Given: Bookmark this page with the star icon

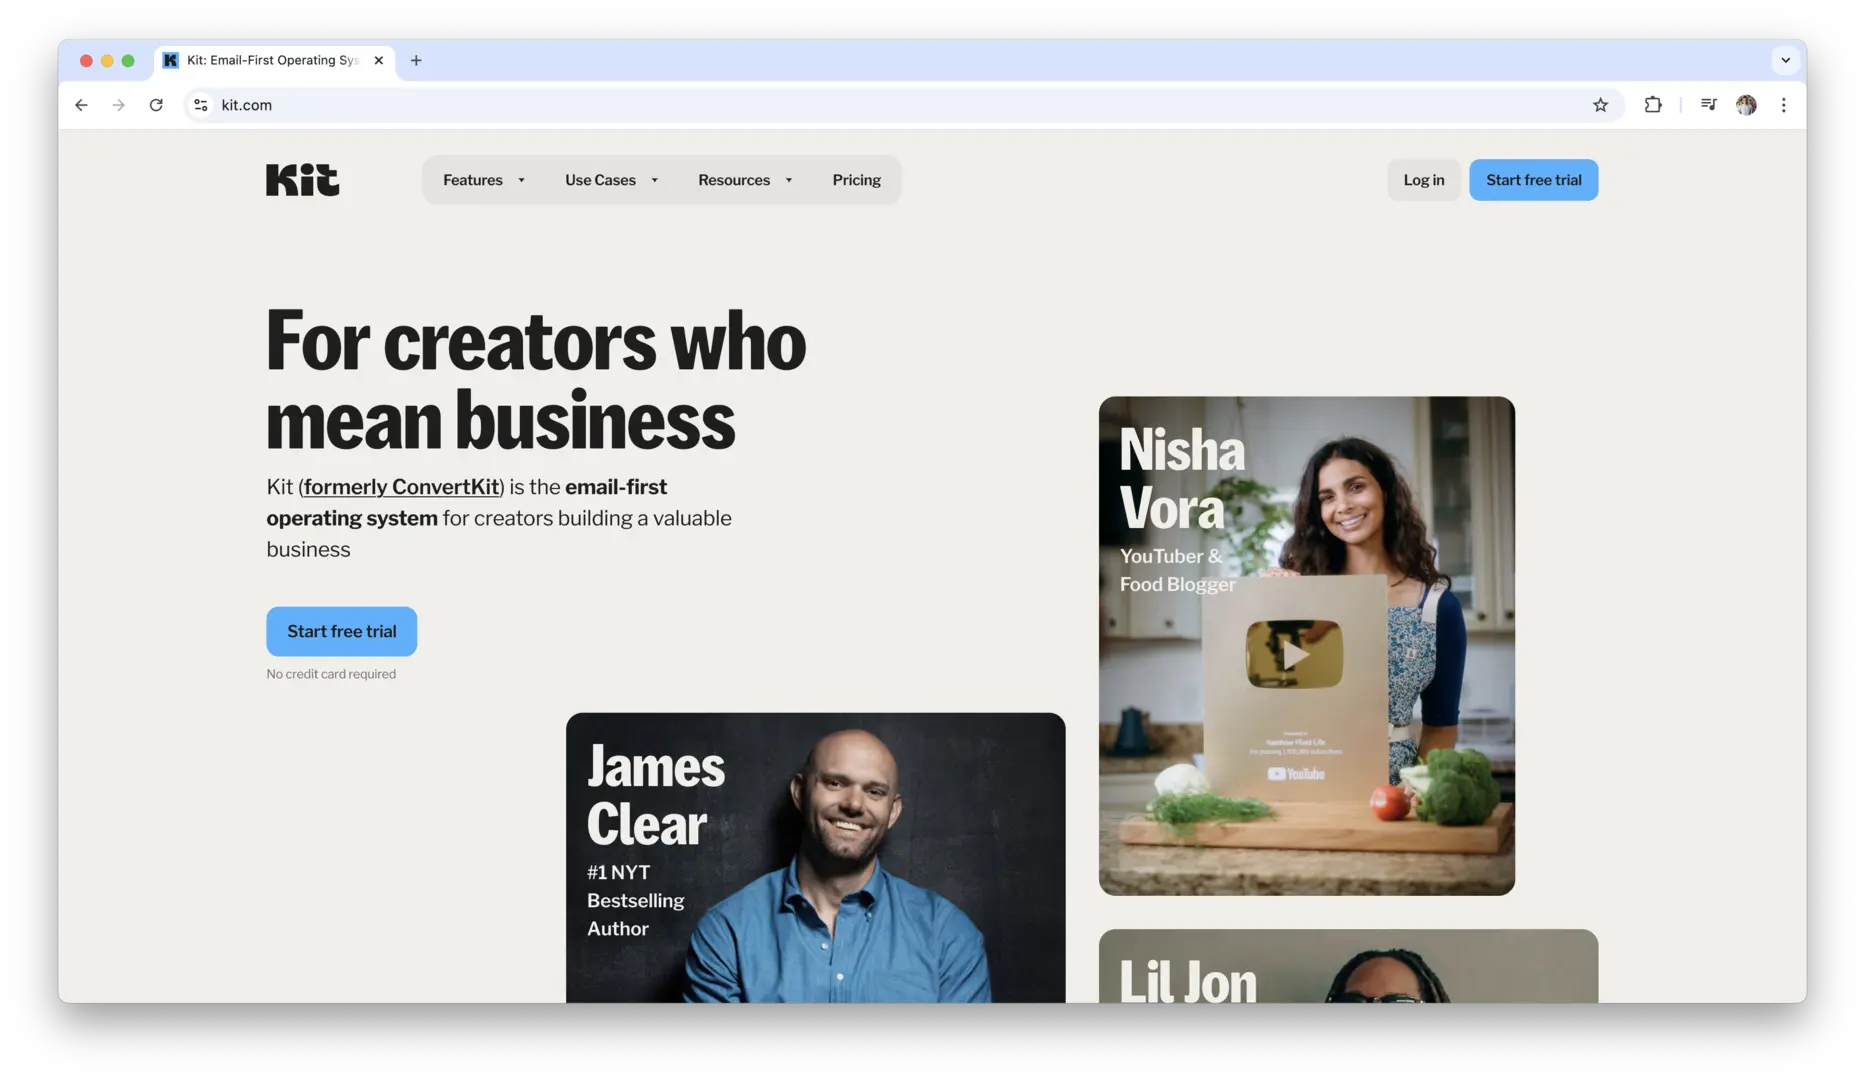Looking at the screenshot, I should [x=1600, y=105].
